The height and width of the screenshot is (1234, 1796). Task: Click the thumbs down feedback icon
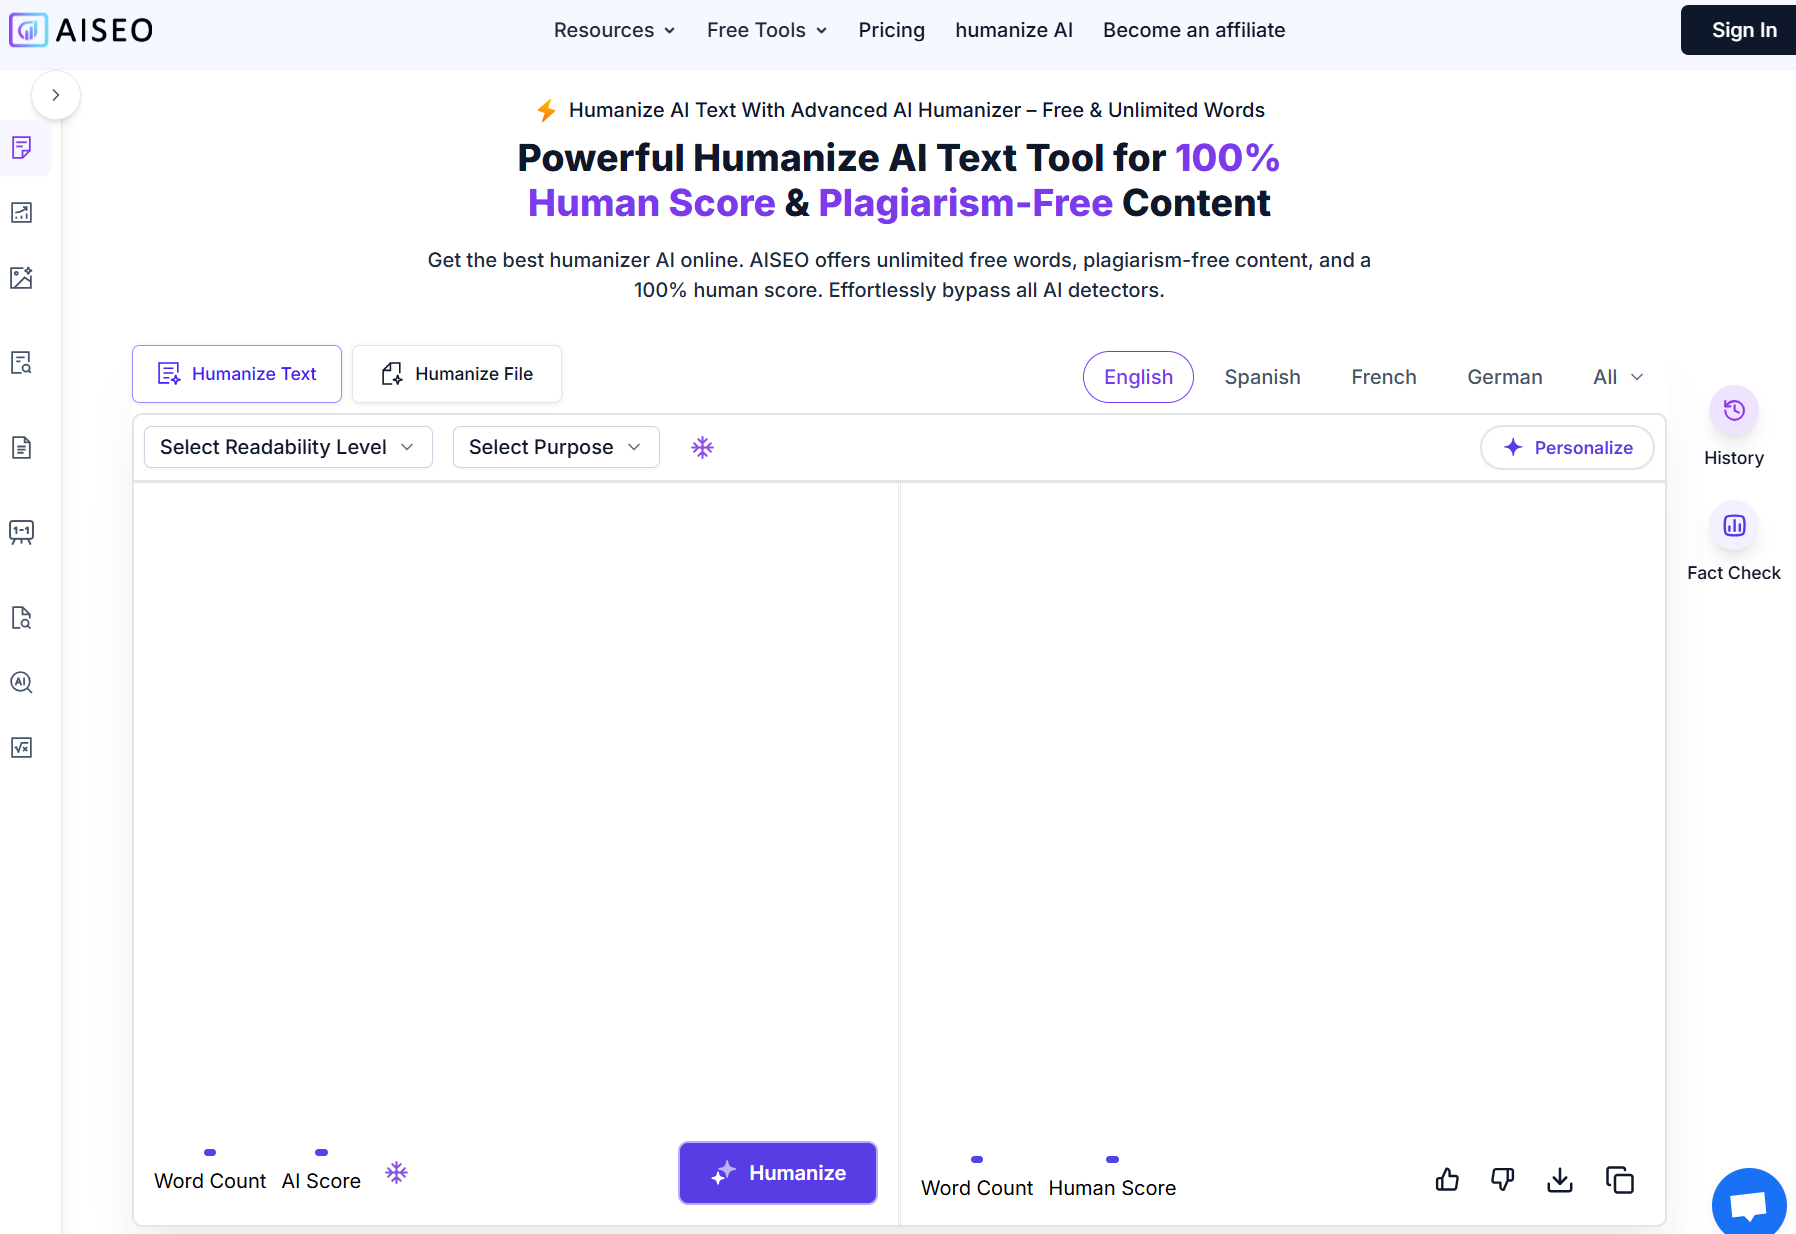coord(1502,1180)
